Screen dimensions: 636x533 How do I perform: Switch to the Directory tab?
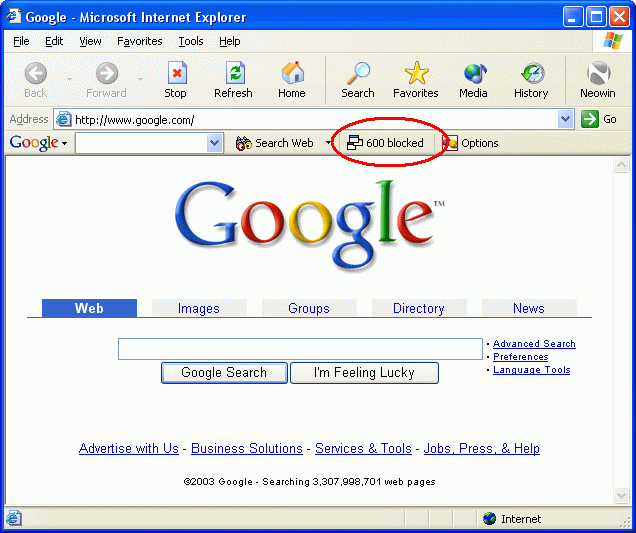pos(419,308)
